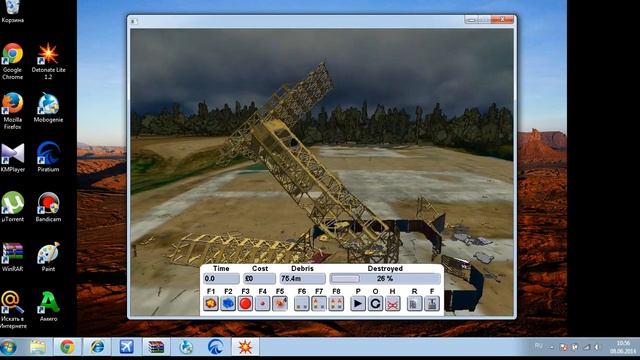Click the F detonator plunger button
The image size is (640, 360).
(432, 304)
